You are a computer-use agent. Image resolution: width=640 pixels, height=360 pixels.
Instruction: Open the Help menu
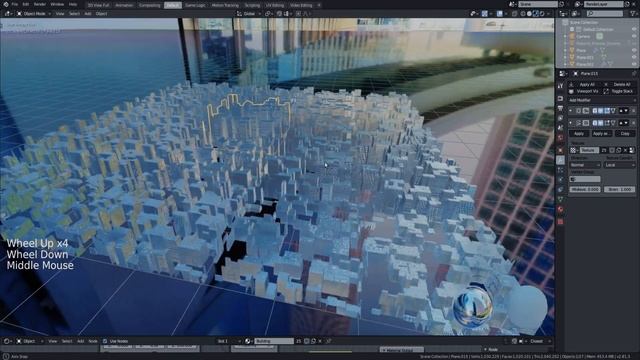coord(73,4)
